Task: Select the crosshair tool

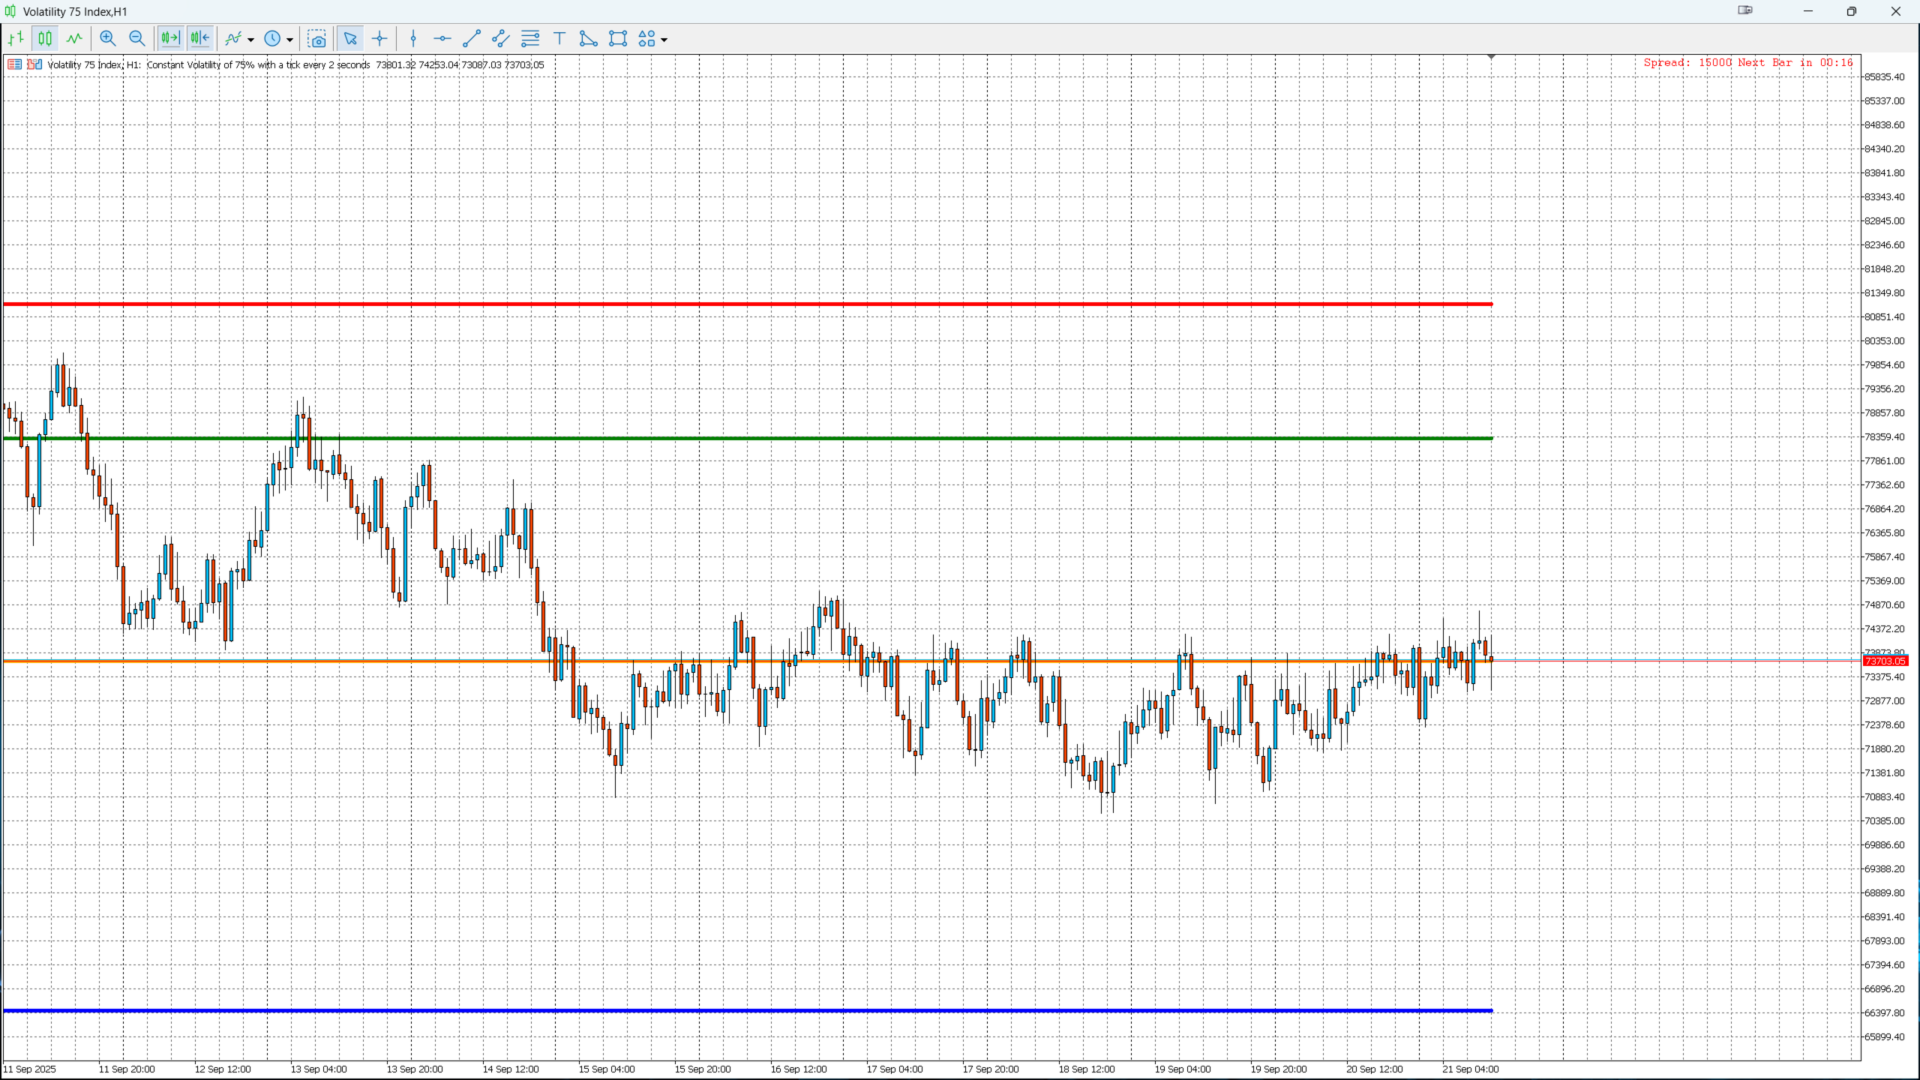Action: pos(380,39)
